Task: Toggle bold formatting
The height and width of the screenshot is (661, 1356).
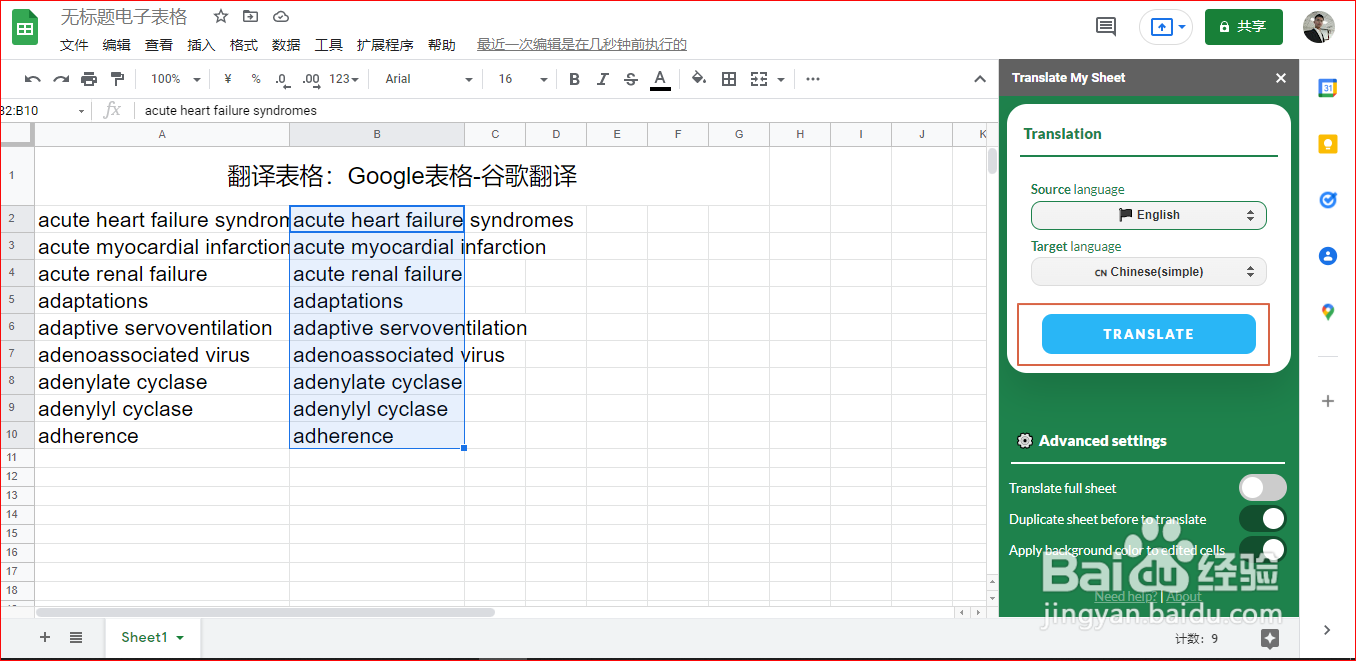Action: click(574, 79)
